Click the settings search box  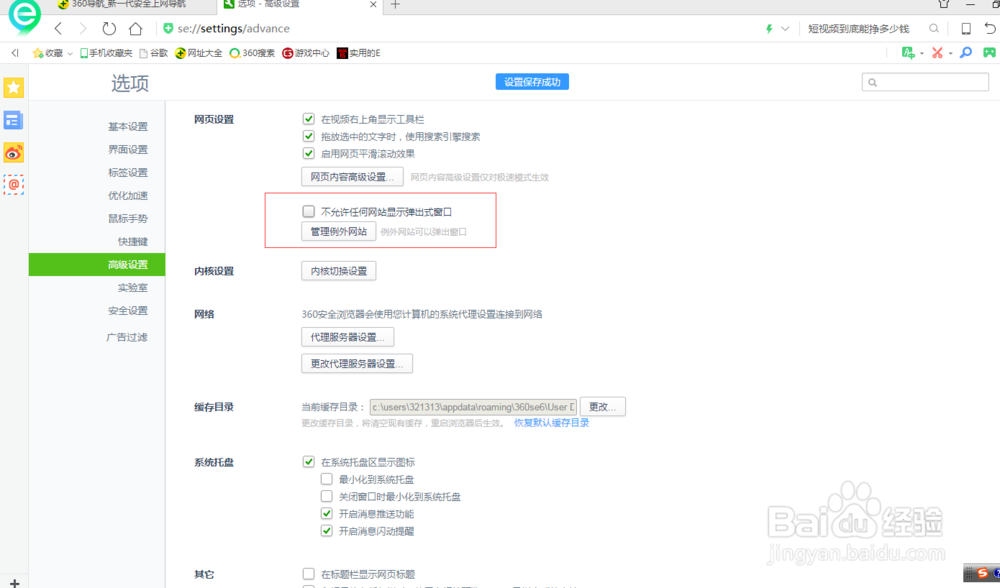click(x=925, y=82)
